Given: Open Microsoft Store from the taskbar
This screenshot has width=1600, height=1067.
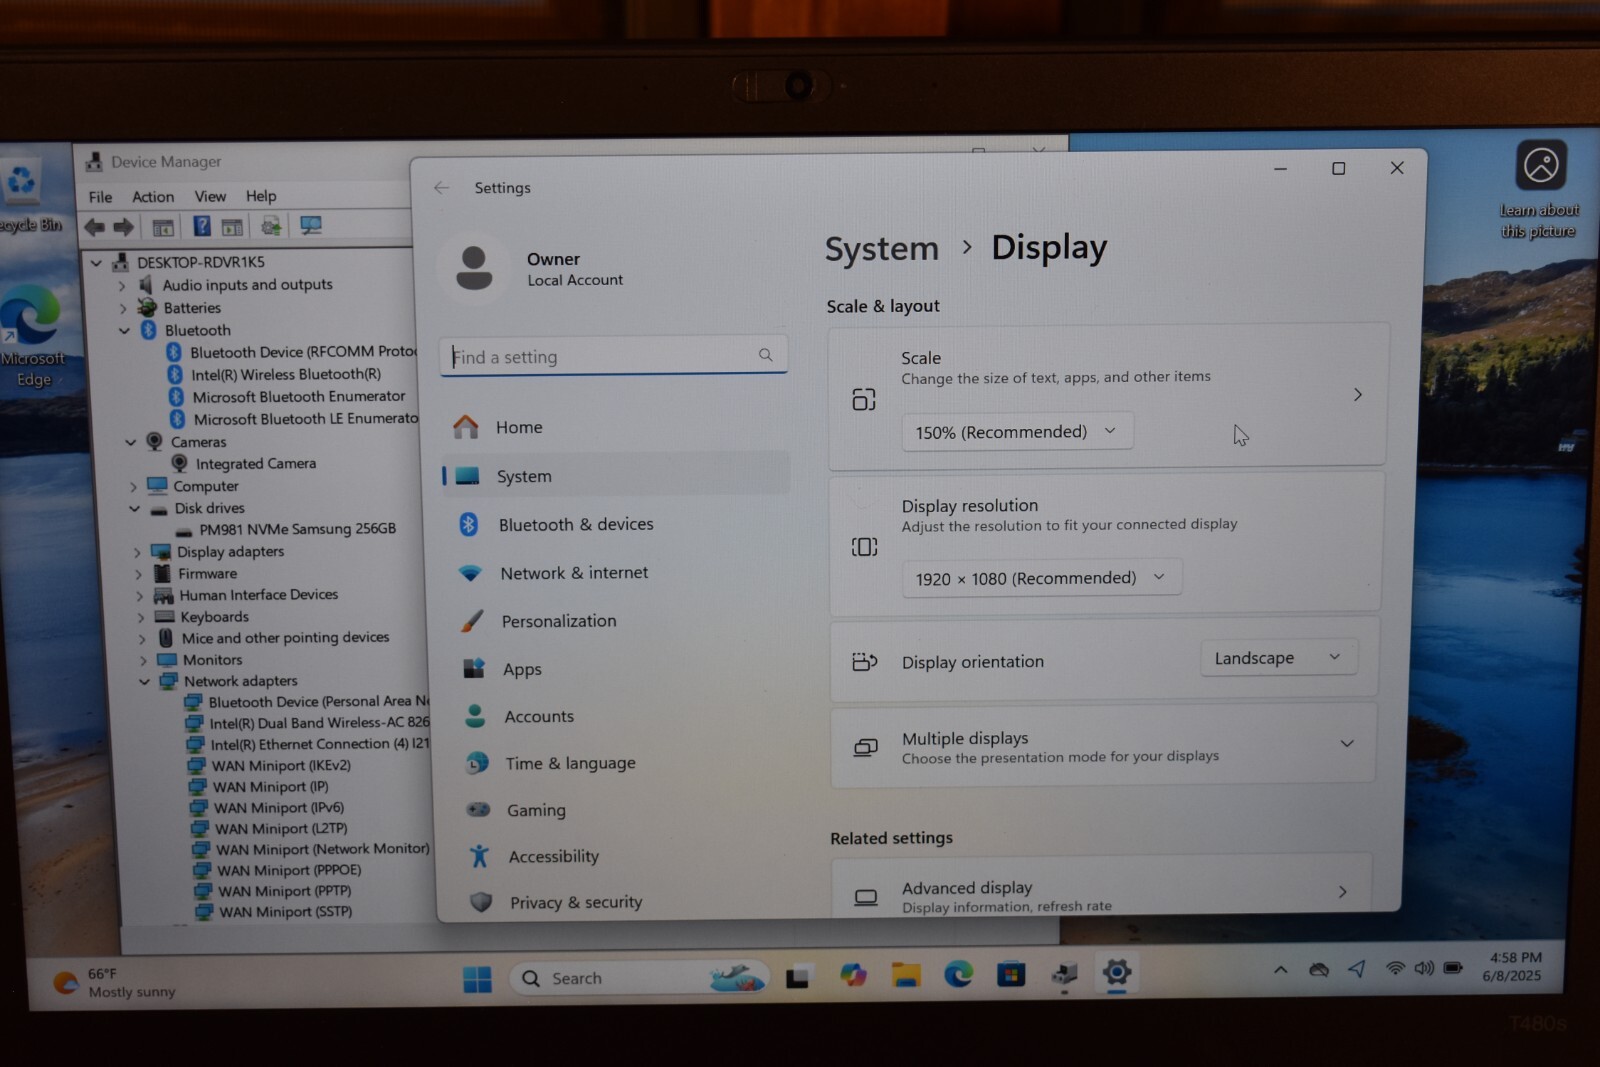Looking at the screenshot, I should click(1011, 973).
